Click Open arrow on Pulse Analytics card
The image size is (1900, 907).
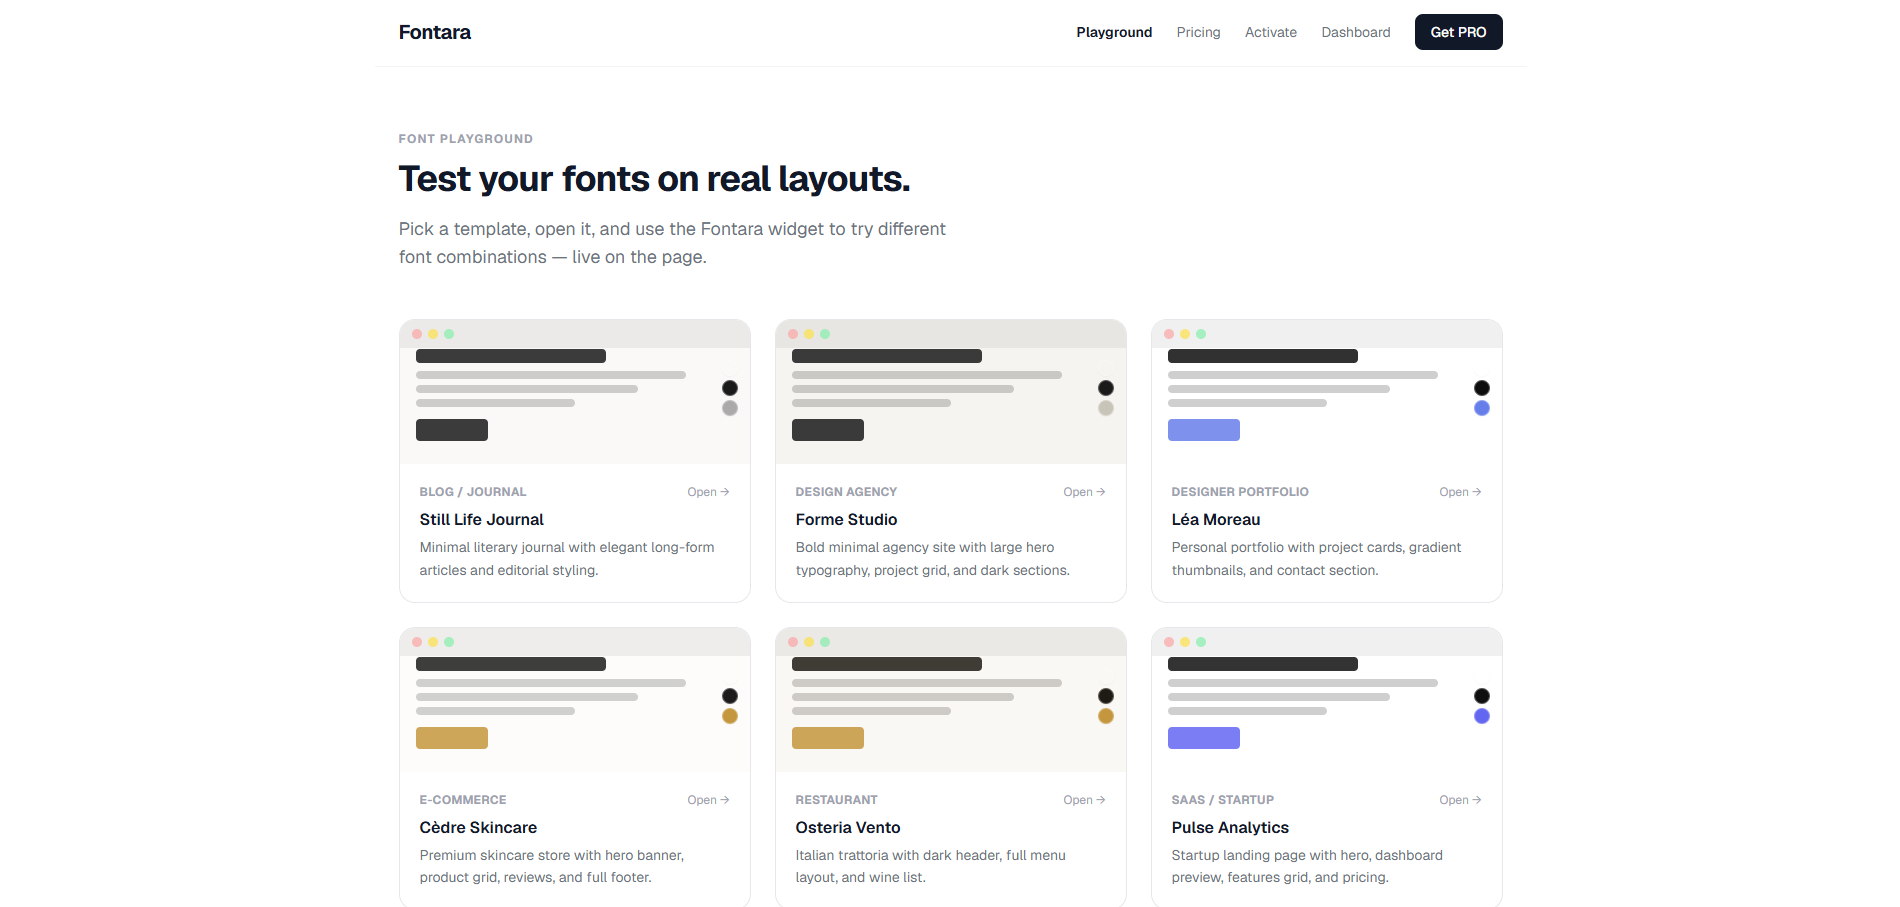pos(1460,800)
